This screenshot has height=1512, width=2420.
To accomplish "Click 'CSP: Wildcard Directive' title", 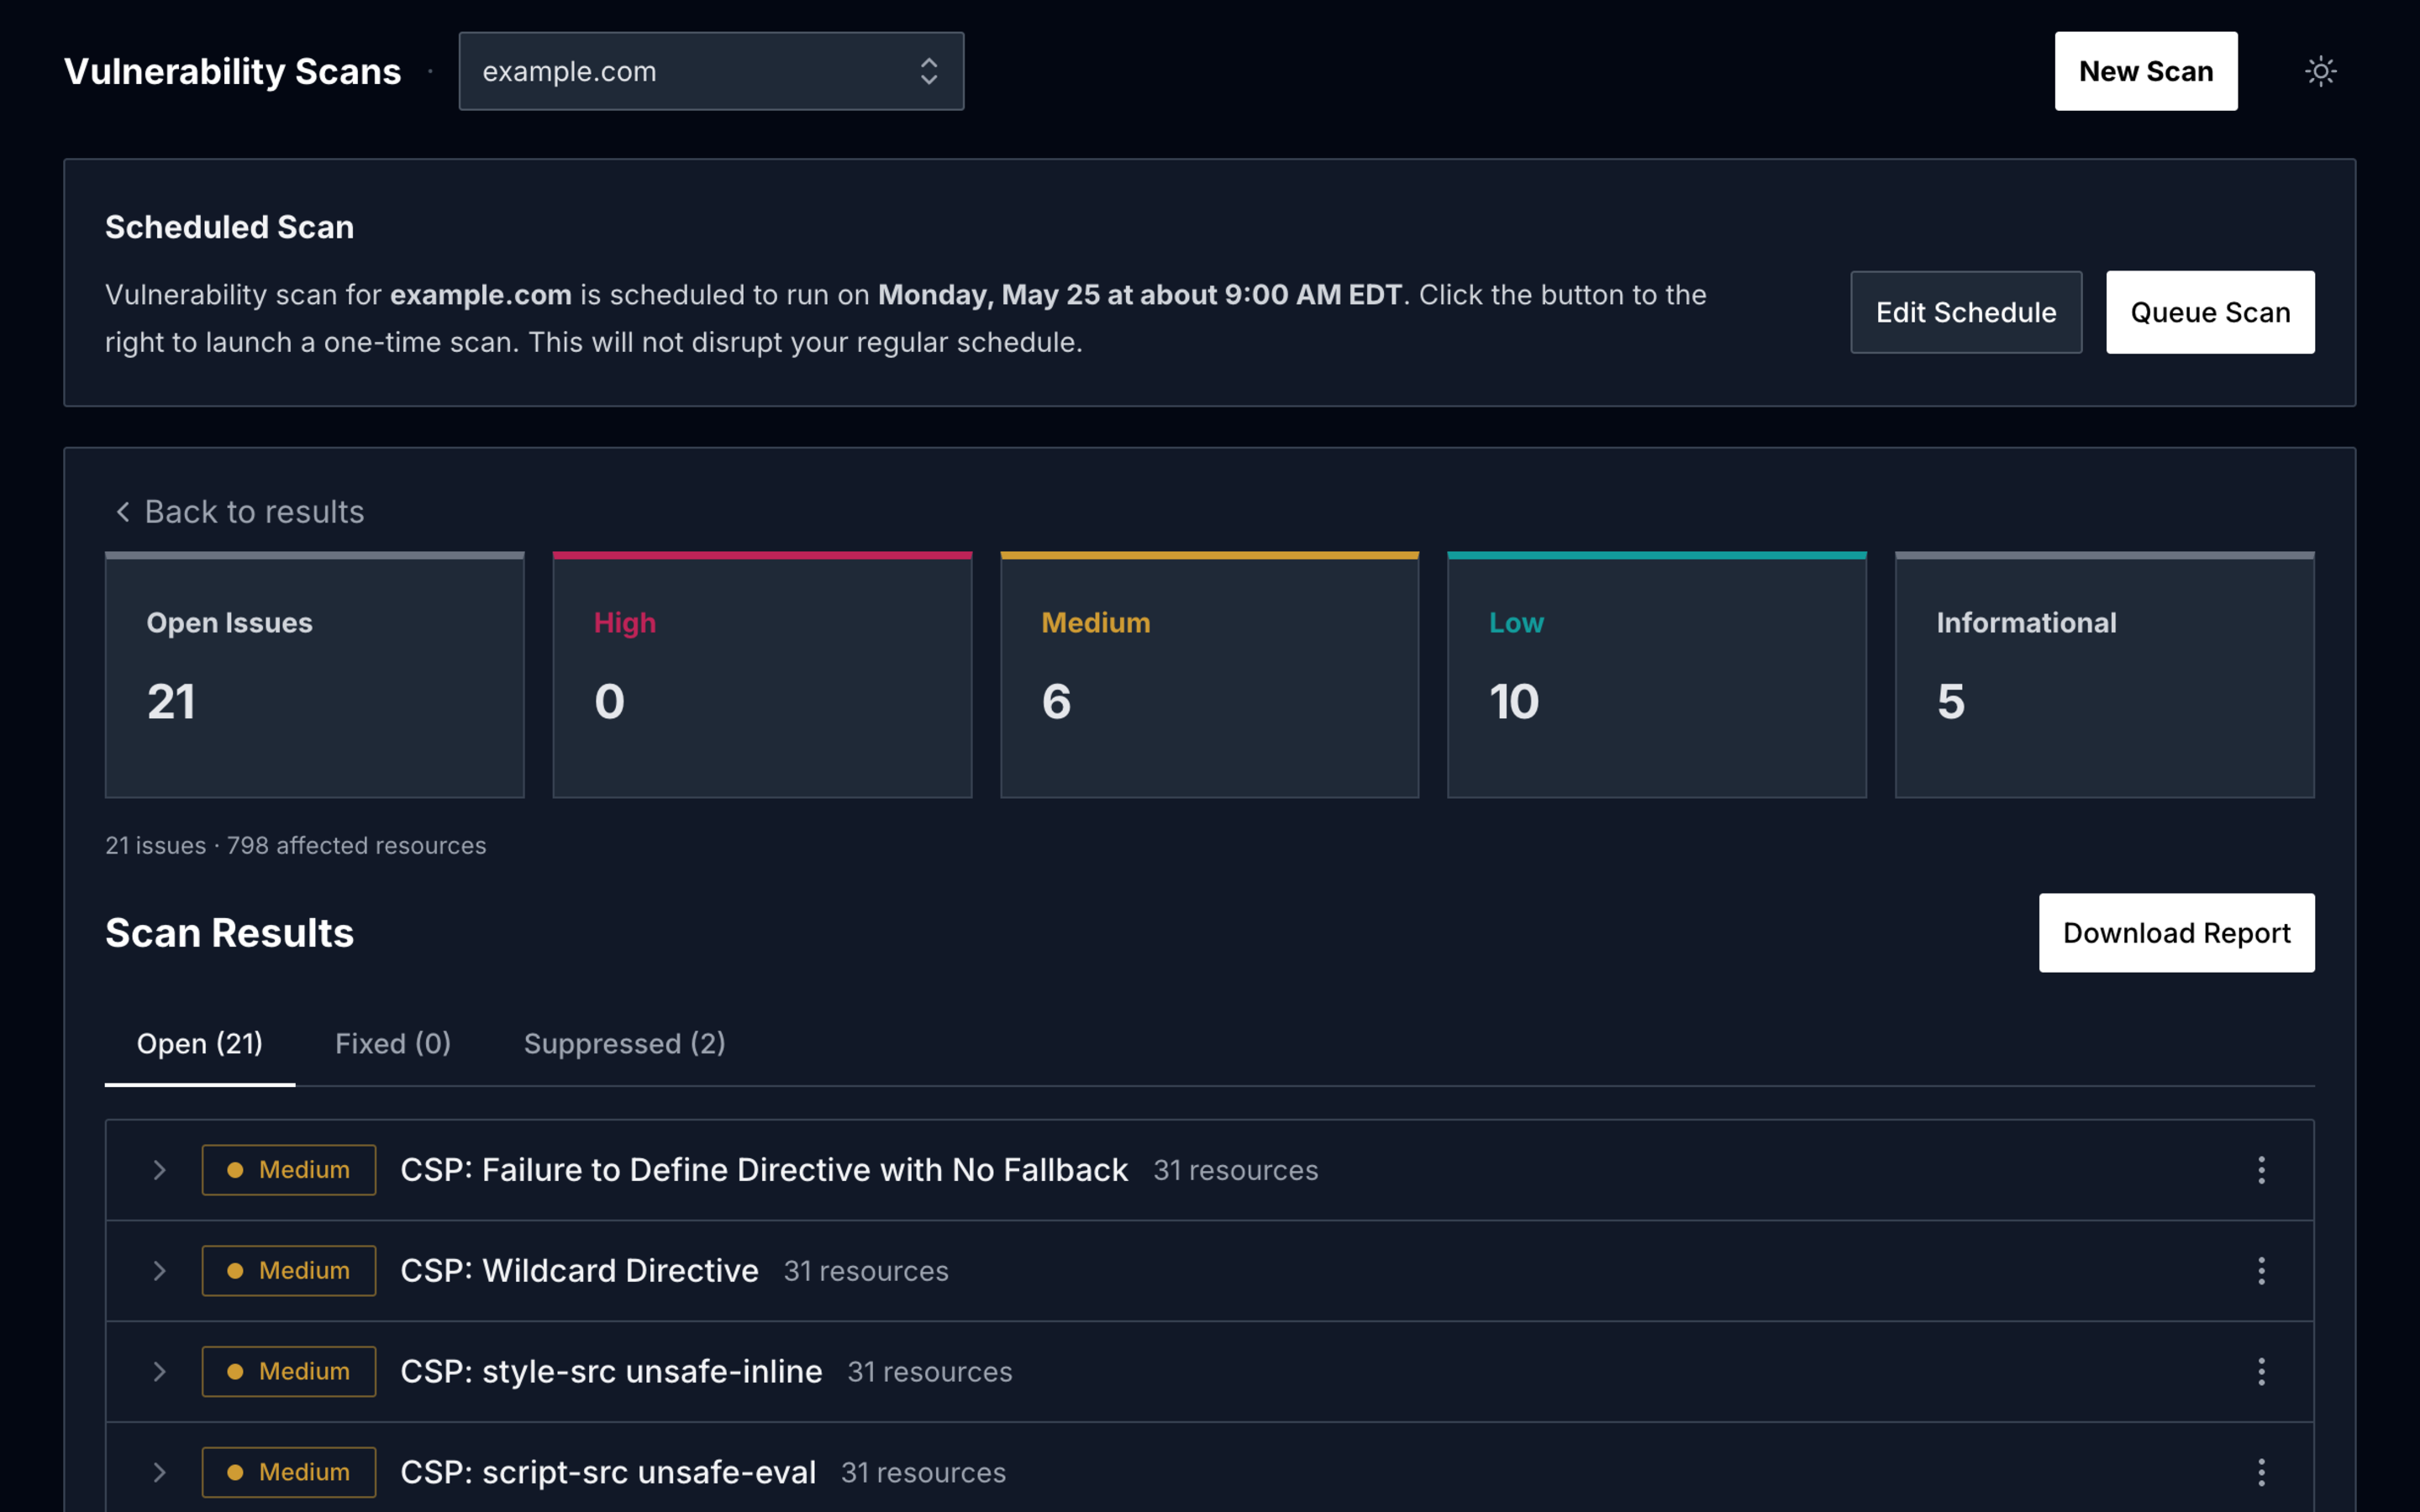I will [x=580, y=1270].
